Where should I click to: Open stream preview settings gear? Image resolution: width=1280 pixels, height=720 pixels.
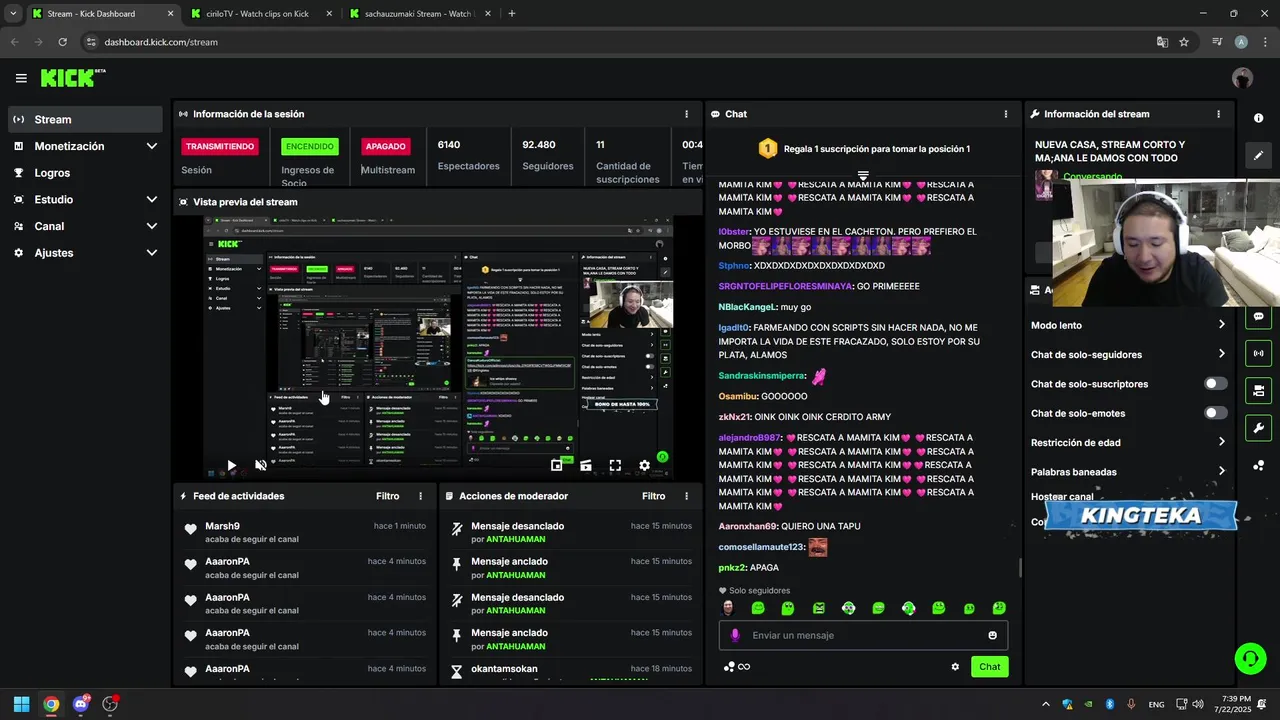[644, 465]
